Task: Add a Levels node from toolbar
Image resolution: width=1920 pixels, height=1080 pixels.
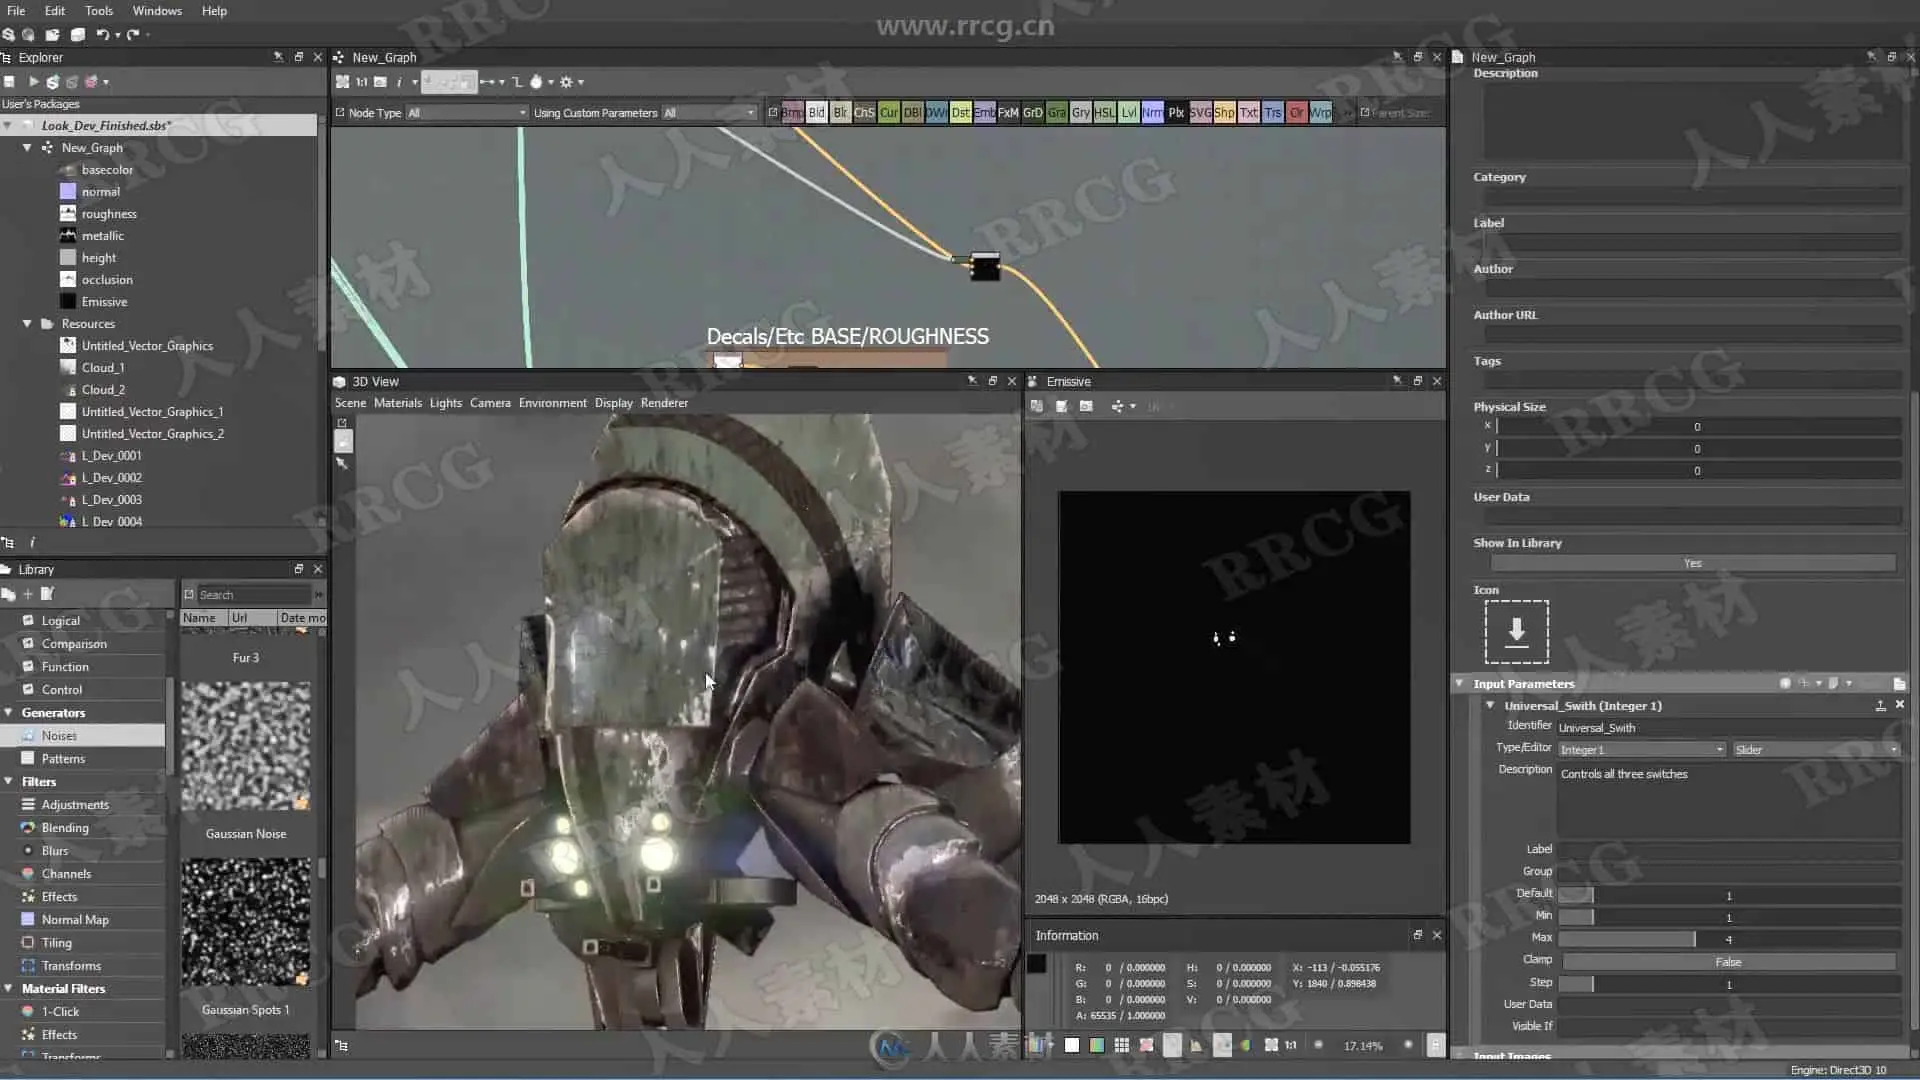Action: point(1128,113)
